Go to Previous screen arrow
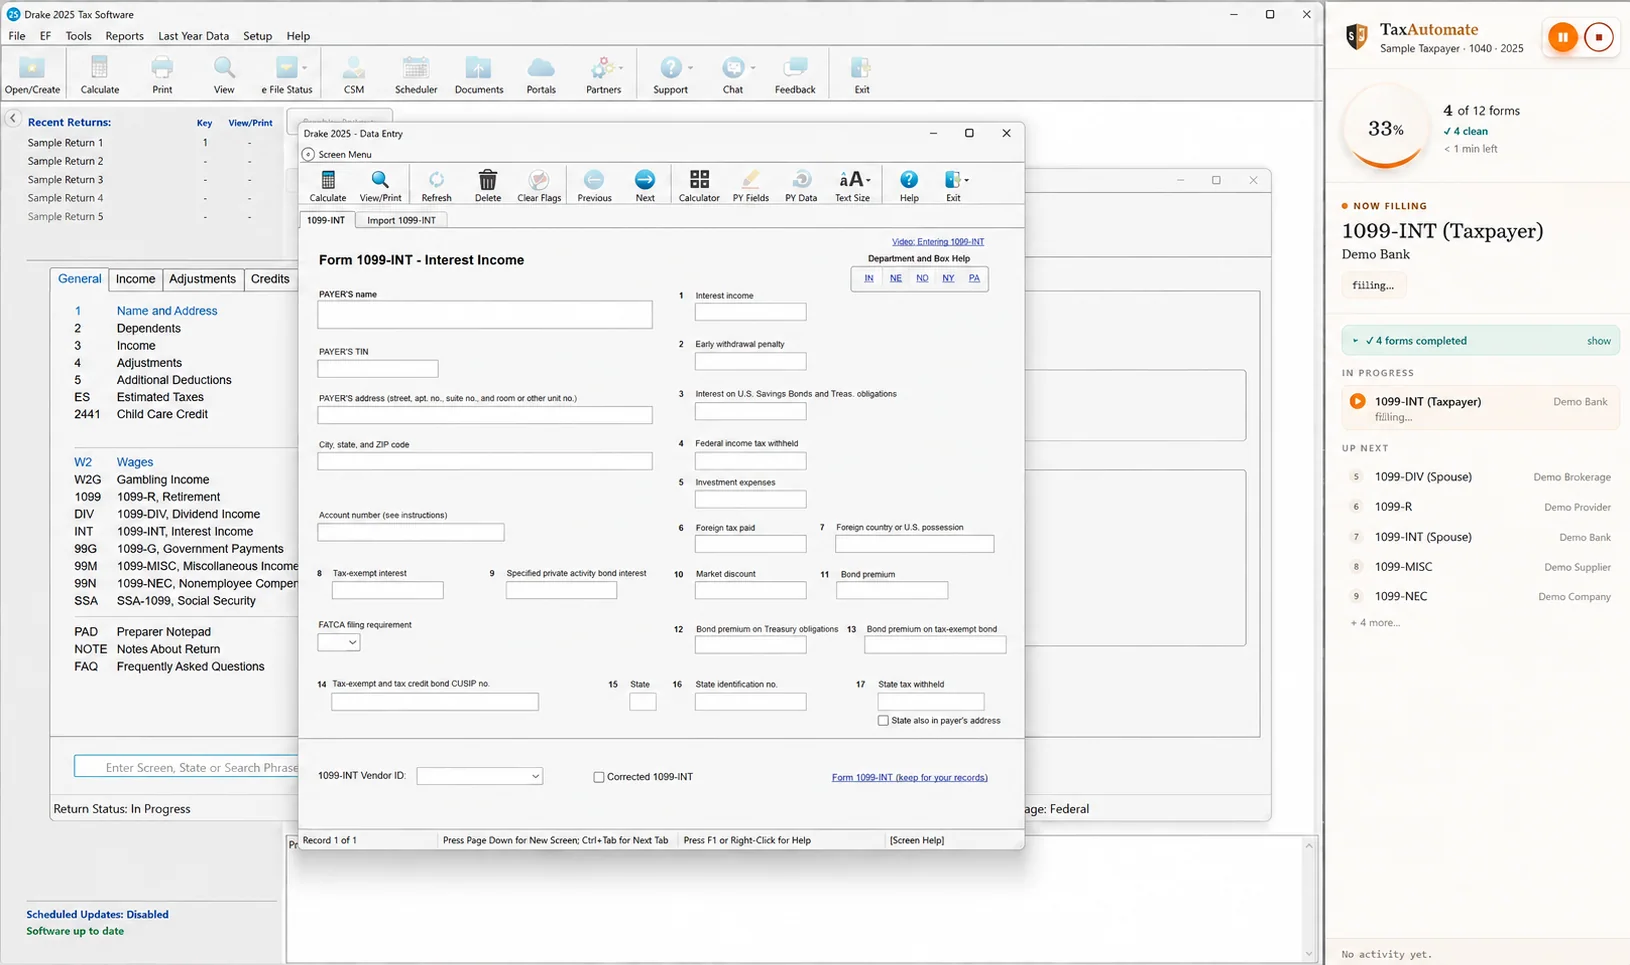1630x965 pixels. [594, 186]
